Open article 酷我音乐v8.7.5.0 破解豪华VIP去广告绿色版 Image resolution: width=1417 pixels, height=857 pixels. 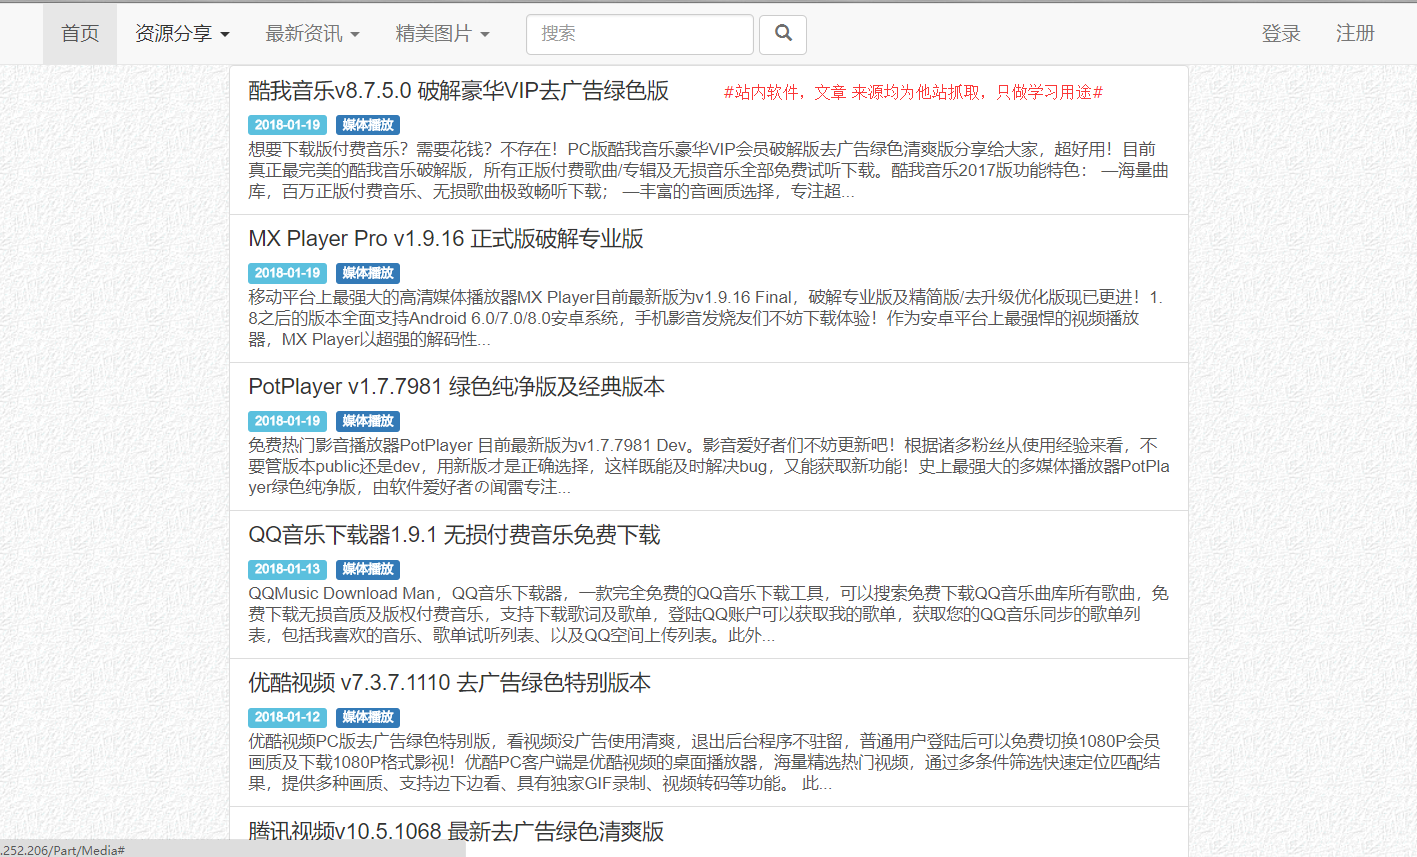[x=458, y=91]
